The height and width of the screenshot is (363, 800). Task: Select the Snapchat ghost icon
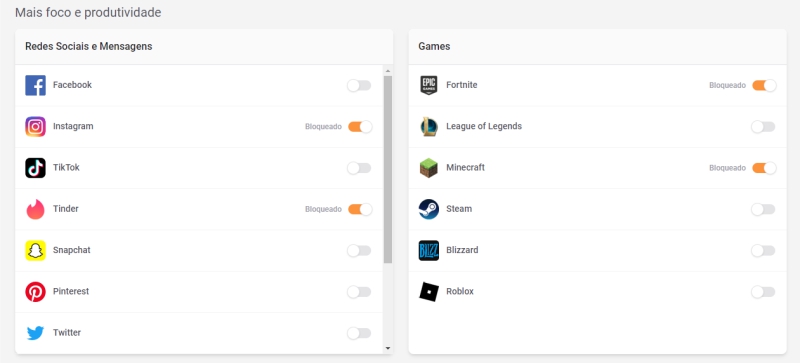[x=35, y=251]
